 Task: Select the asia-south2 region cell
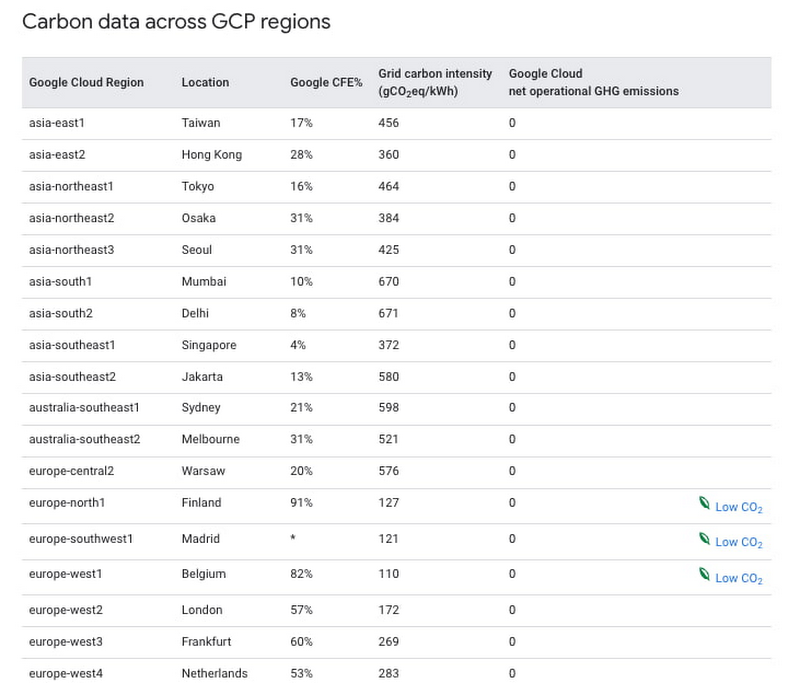61,313
